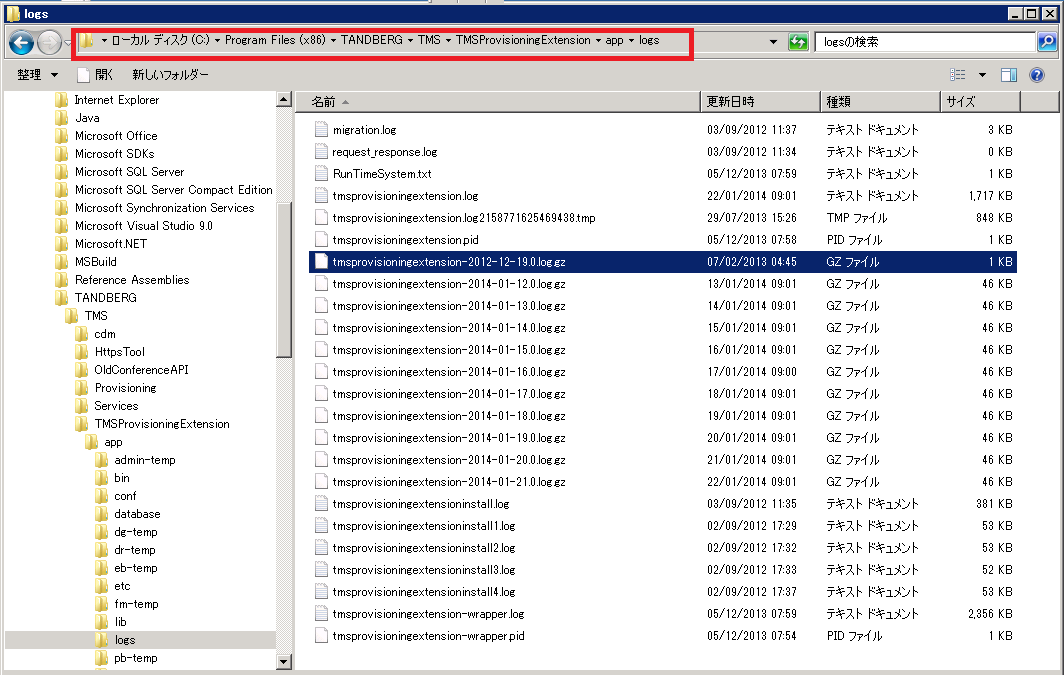Select the MSBuild folder in the tree

click(96, 262)
